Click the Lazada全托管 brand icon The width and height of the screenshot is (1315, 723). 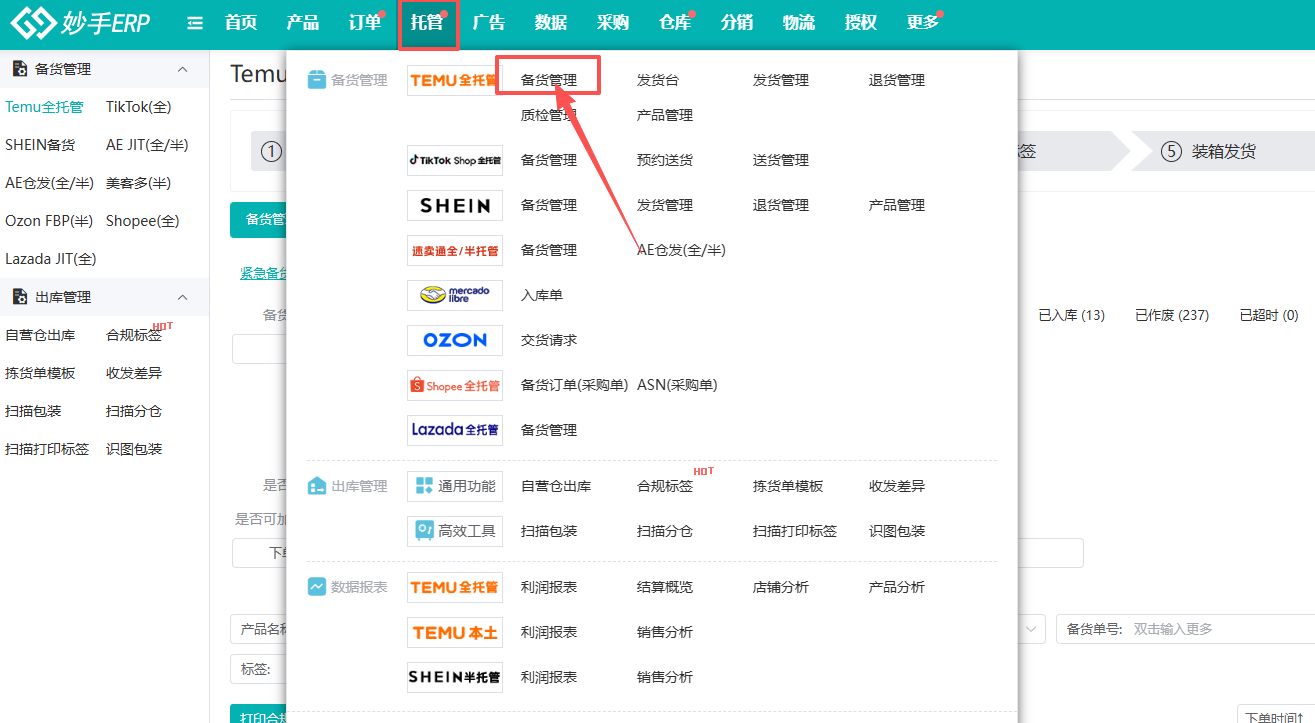click(x=454, y=430)
